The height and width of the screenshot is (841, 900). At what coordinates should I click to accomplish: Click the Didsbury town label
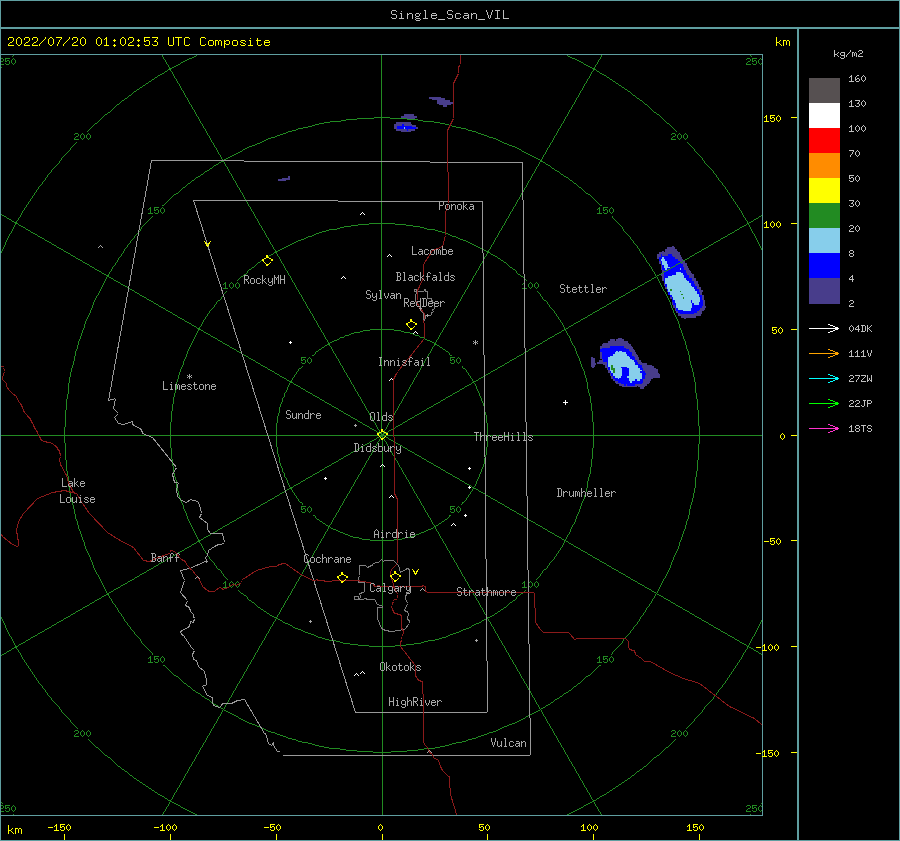pos(377,448)
